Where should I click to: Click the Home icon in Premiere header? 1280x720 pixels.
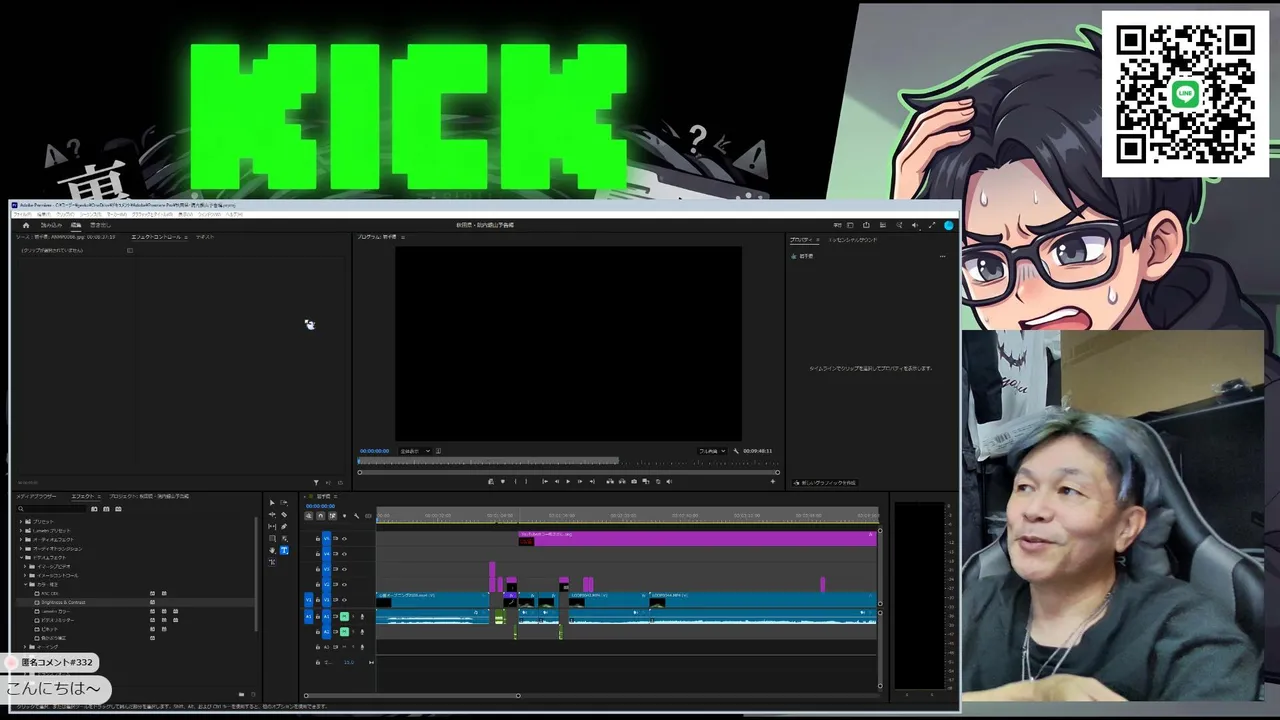pyautogui.click(x=26, y=225)
